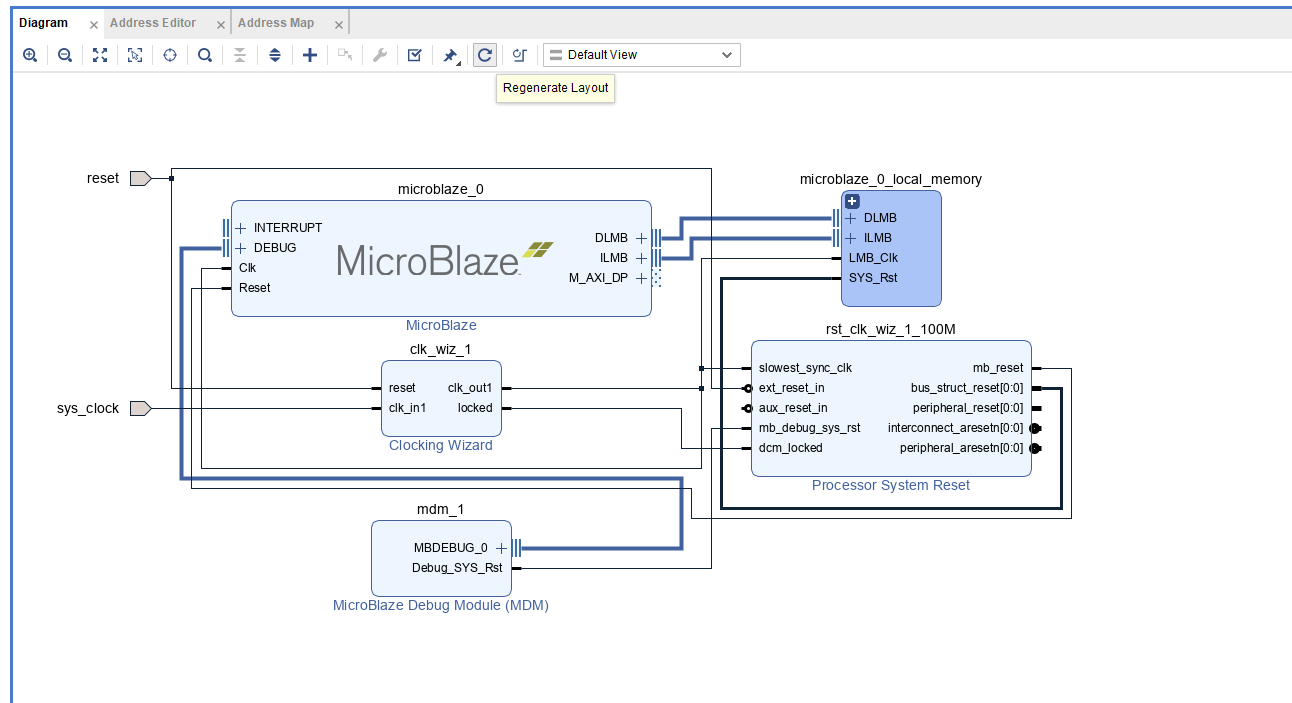
Task: Click the Regenerate Layout icon
Action: pos(485,55)
